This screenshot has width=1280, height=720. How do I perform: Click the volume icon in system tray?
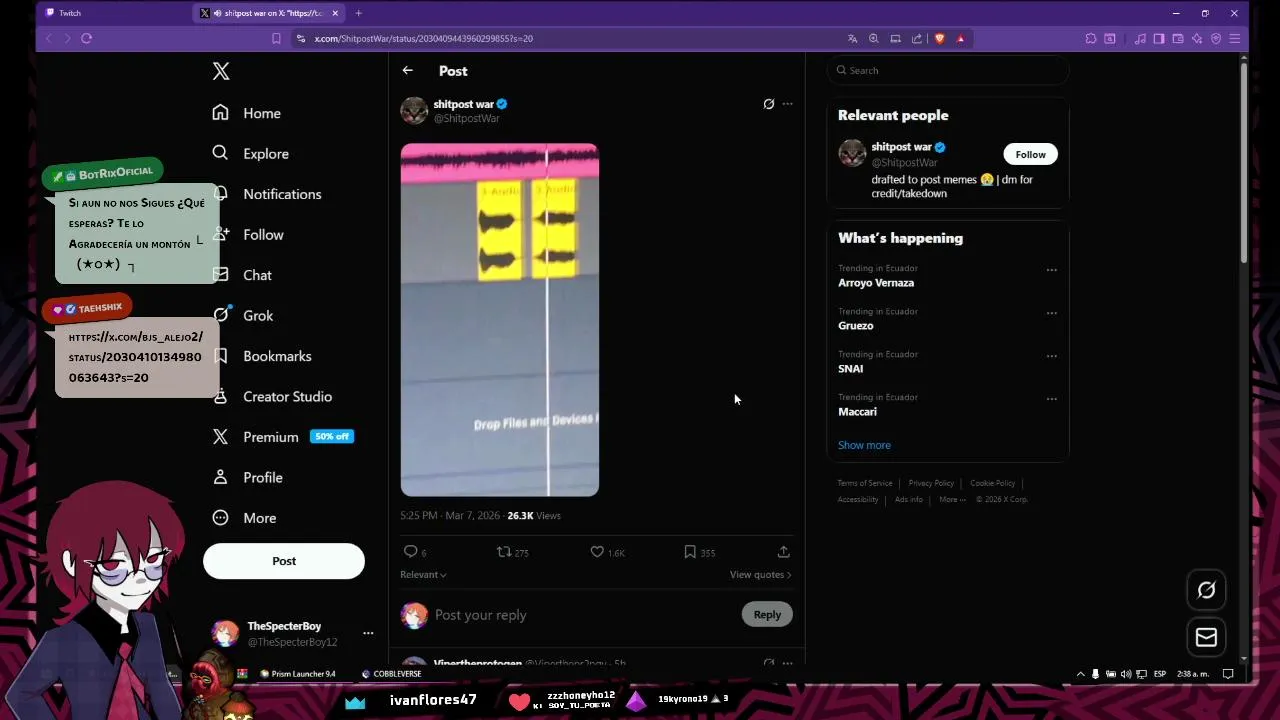[x=1127, y=674]
